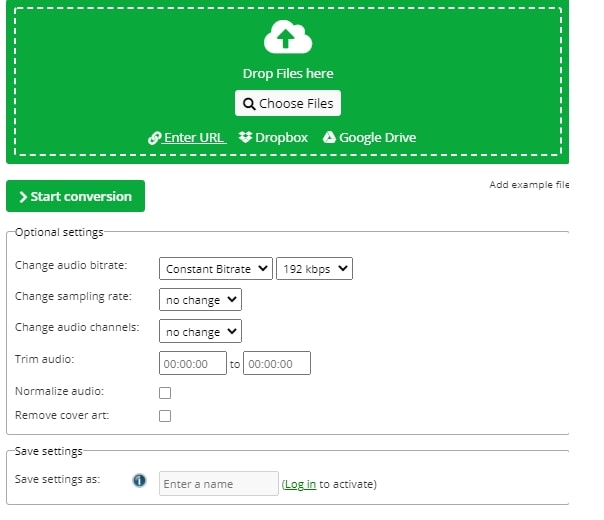Start the conversion
This screenshot has height=520, width=604.
pos(76,196)
